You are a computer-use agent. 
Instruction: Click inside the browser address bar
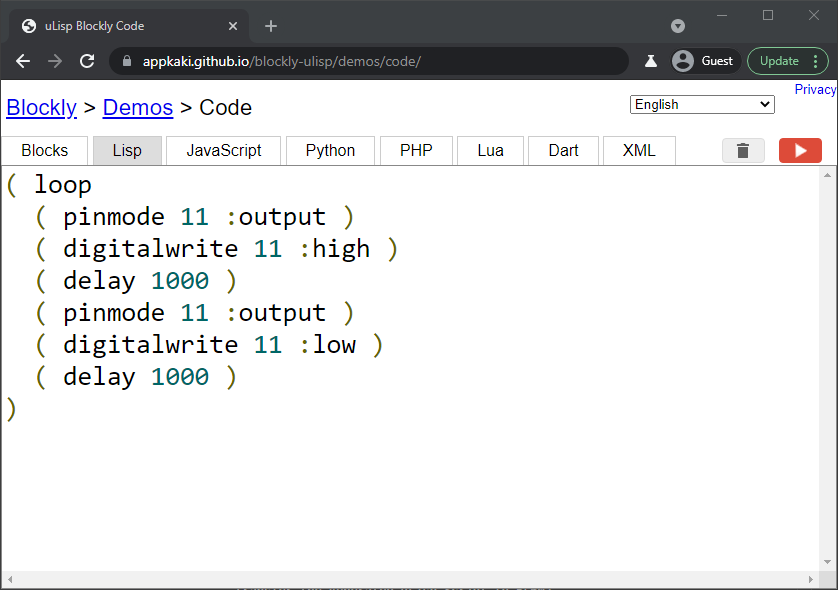(350, 60)
